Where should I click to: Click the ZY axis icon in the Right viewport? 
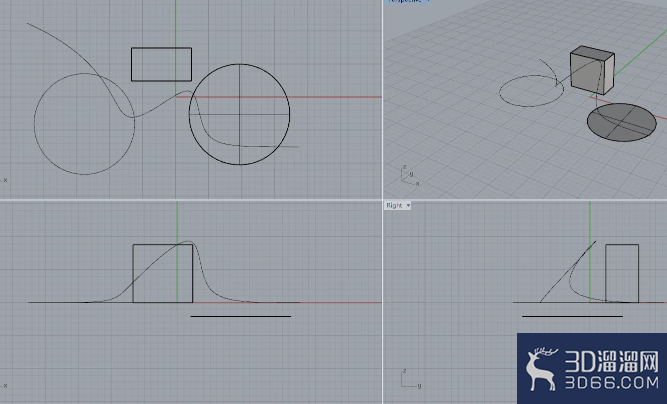[410, 378]
